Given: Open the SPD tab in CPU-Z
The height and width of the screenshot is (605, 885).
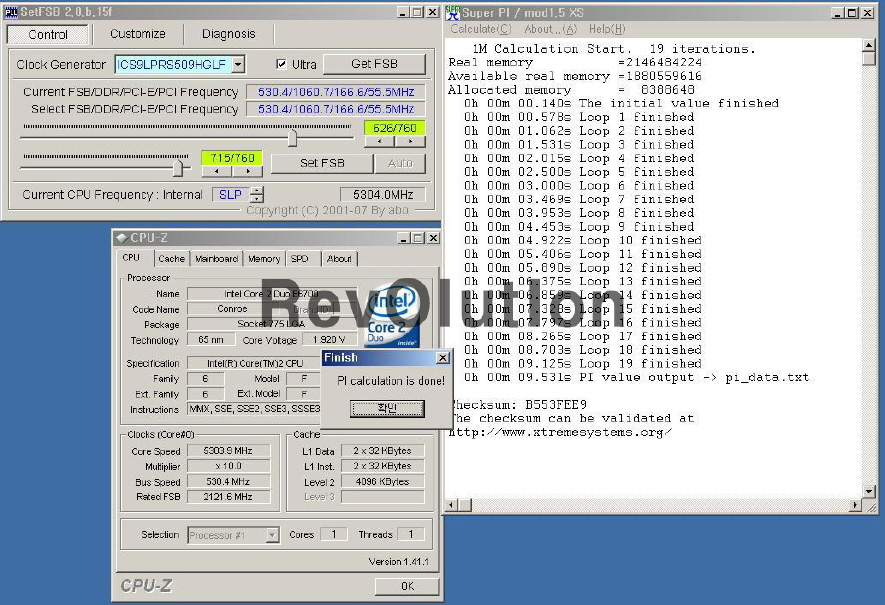Looking at the screenshot, I should click(300, 258).
